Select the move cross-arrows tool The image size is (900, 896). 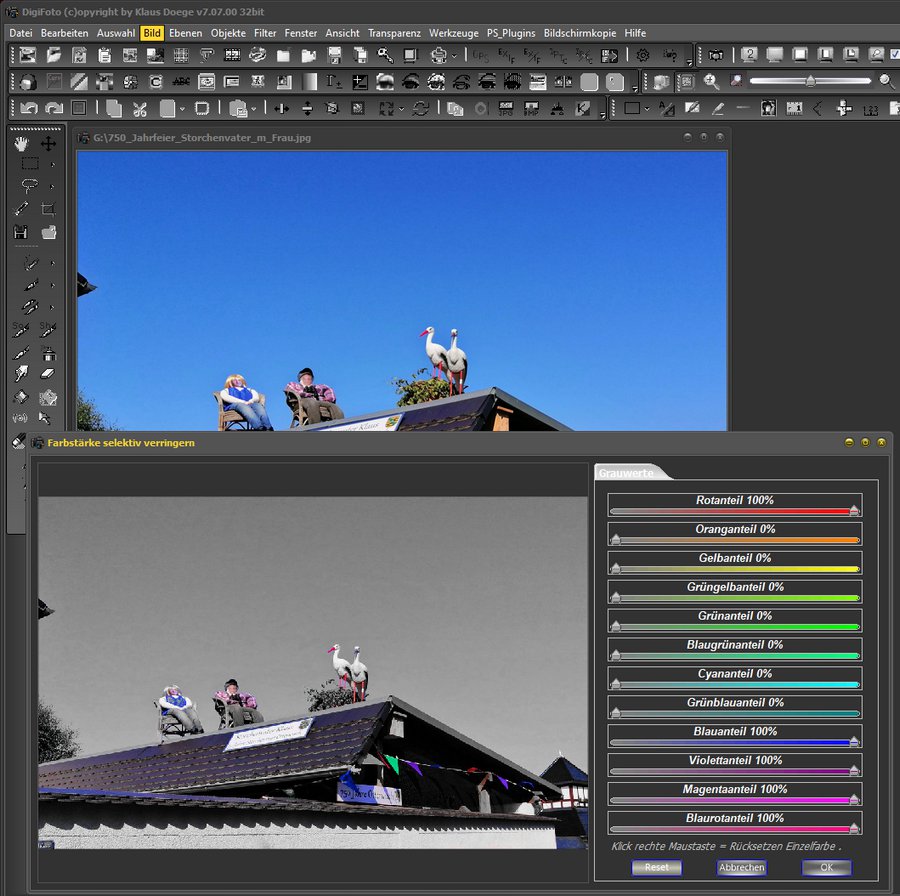click(48, 143)
